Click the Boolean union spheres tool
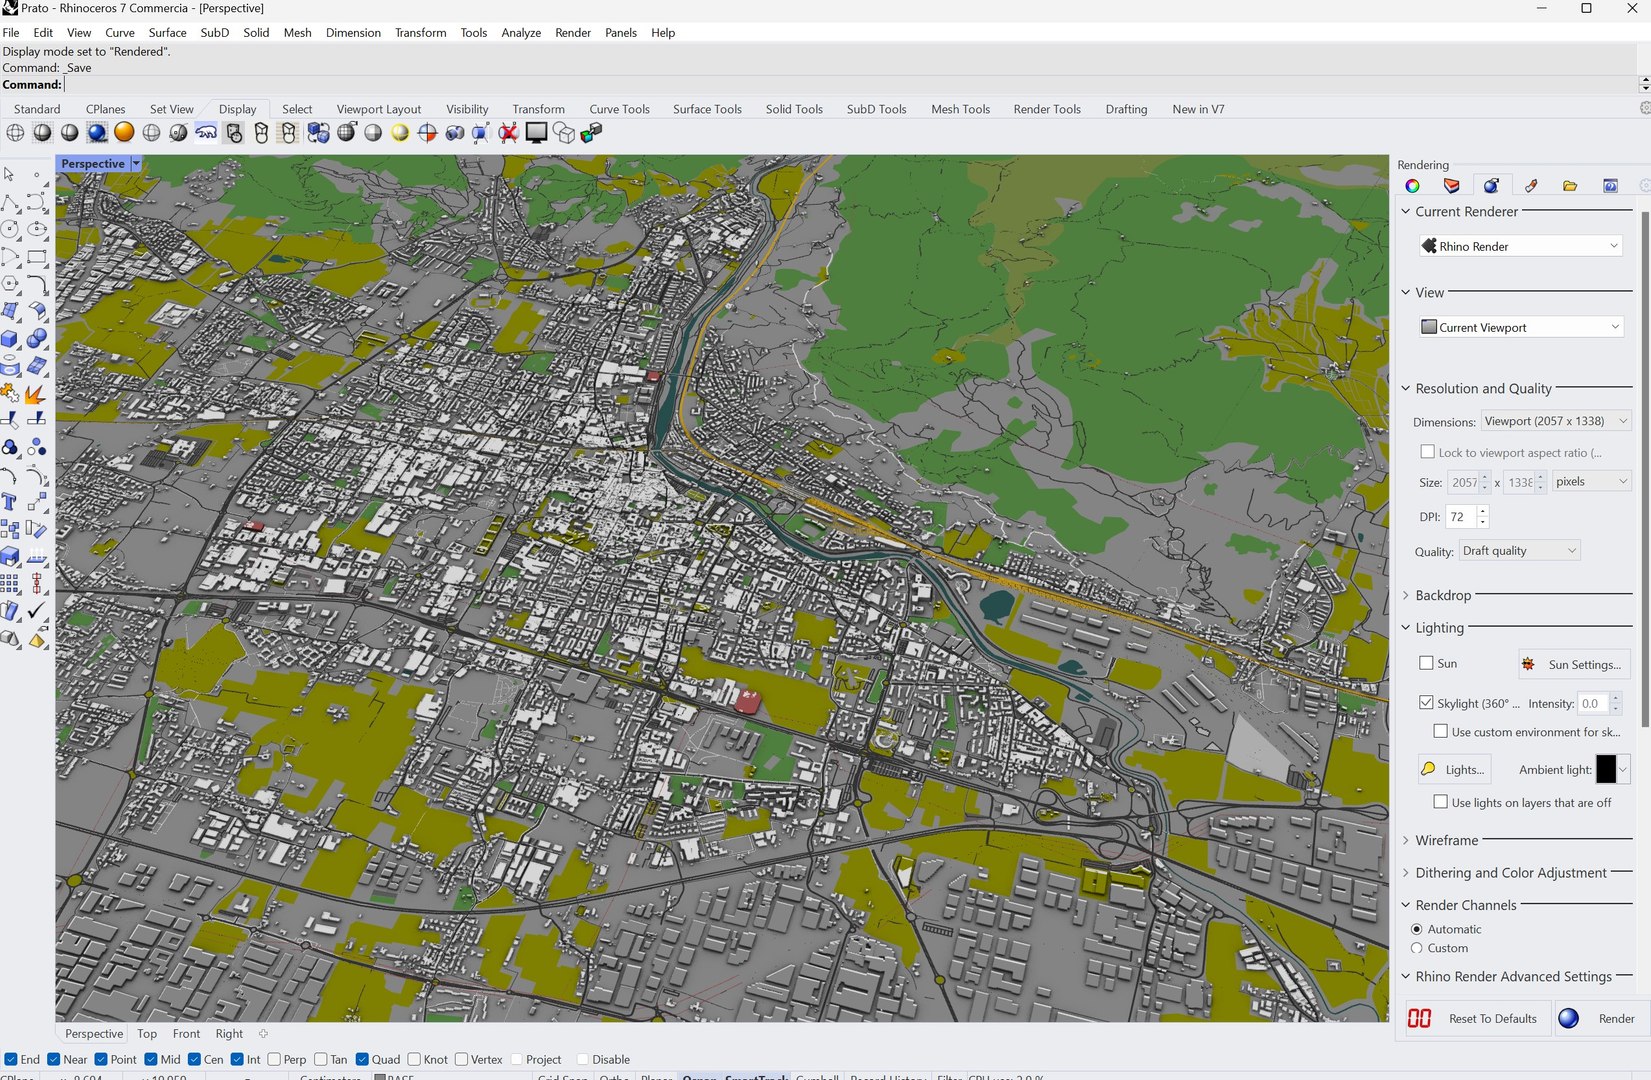 tap(37, 339)
